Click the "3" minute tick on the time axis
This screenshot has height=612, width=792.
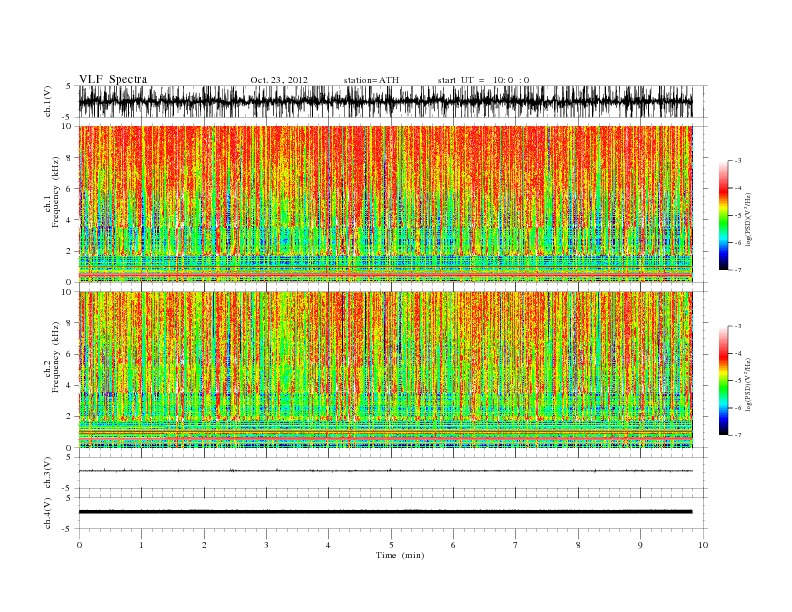tap(266, 545)
